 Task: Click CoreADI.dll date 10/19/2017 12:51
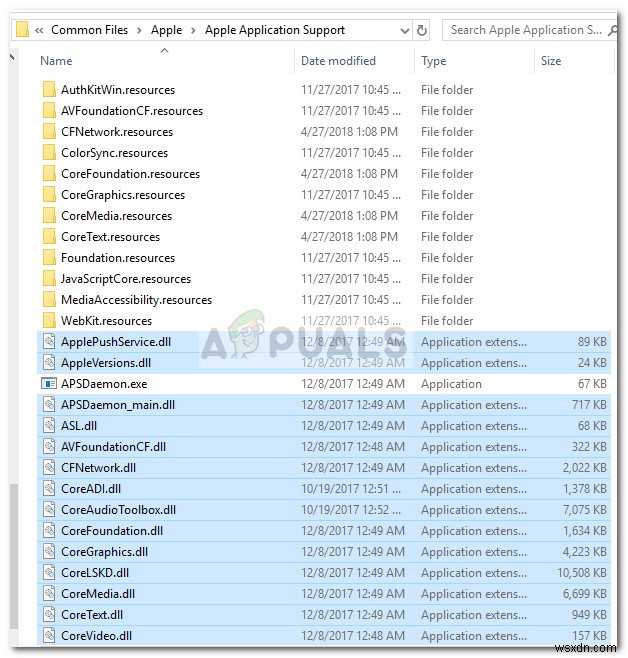coord(351,488)
